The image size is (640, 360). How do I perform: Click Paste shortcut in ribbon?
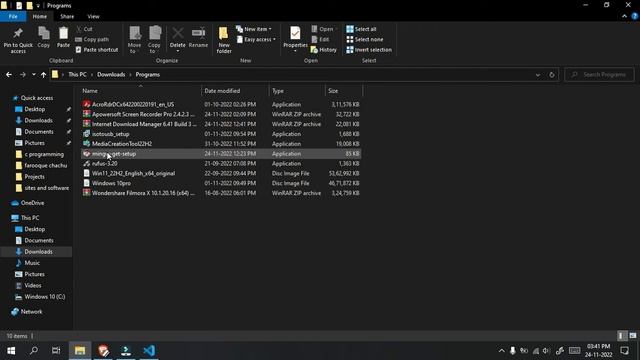point(97,50)
